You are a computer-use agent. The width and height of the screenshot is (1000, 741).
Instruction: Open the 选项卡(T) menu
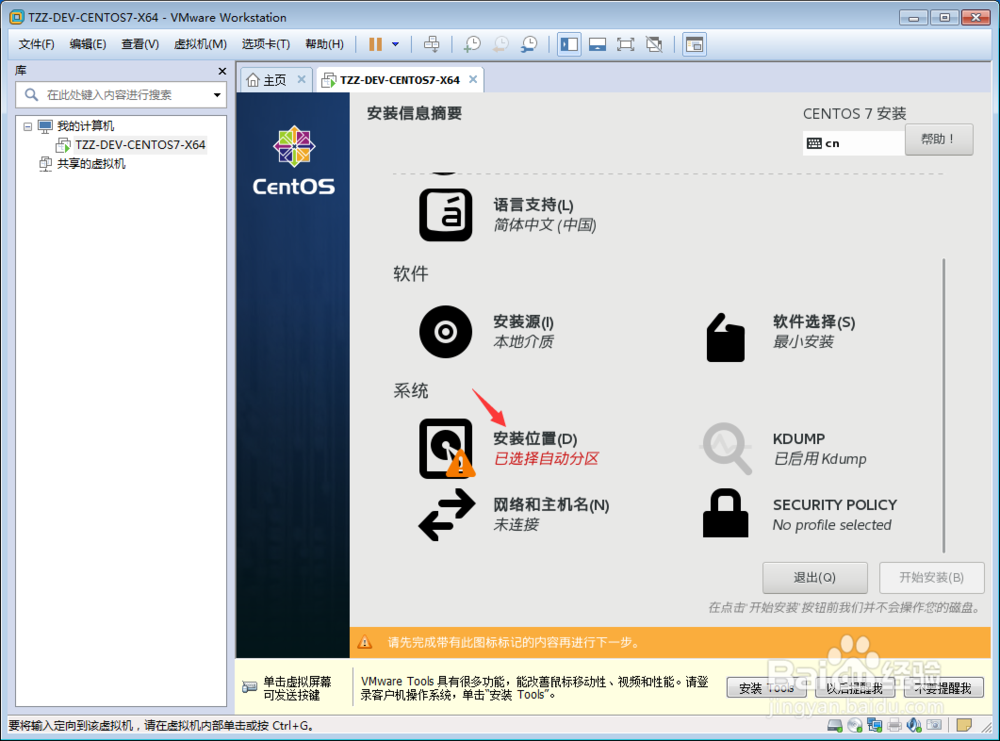(266, 44)
